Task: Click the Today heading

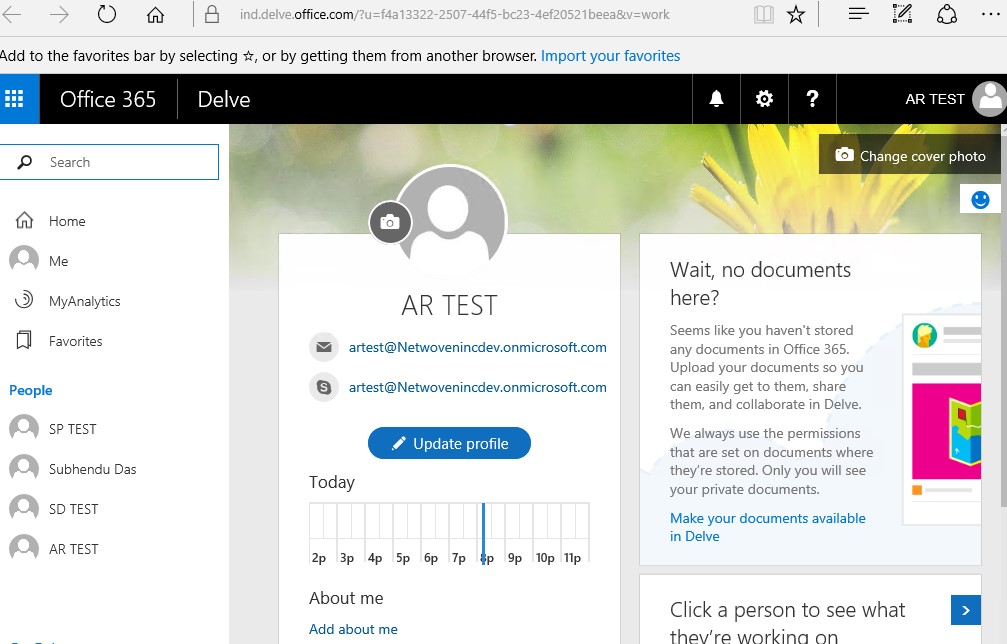Action: tap(332, 482)
